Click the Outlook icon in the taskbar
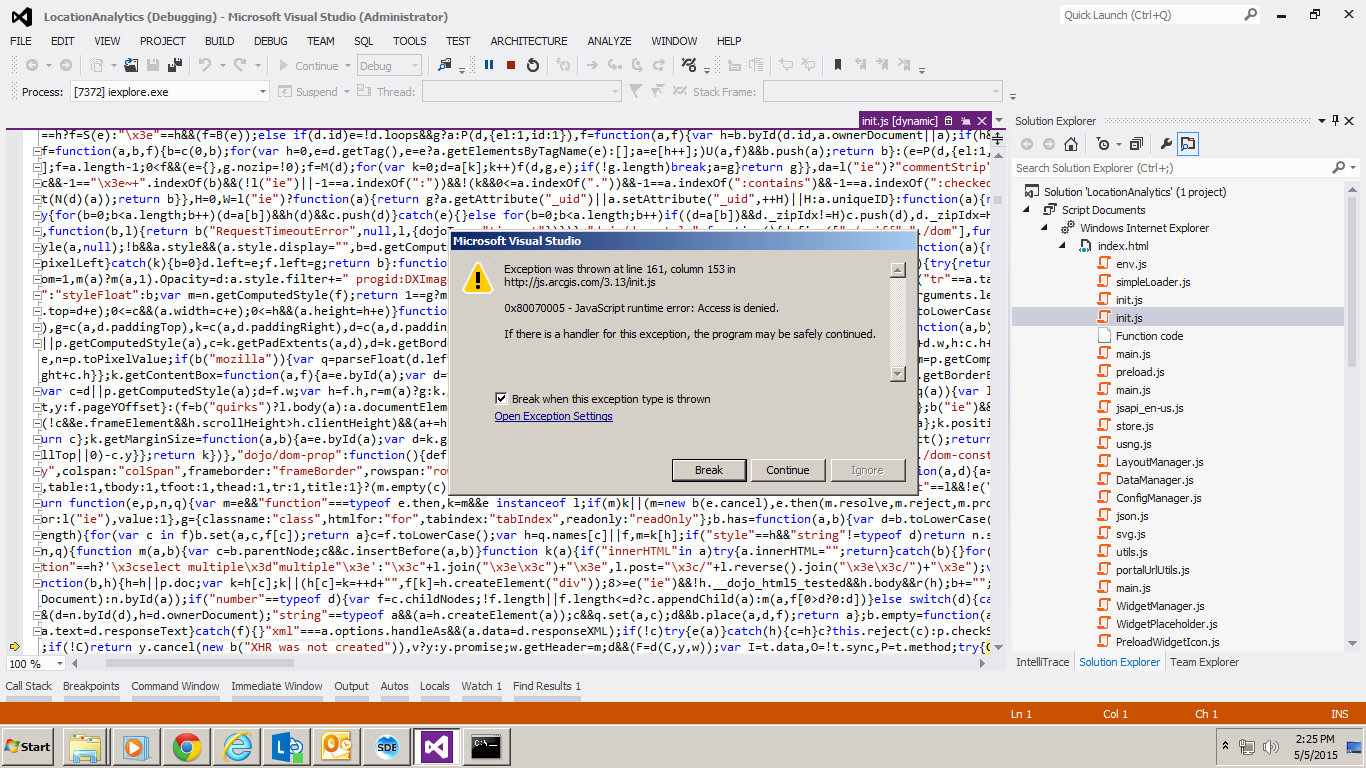The width and height of the screenshot is (1366, 768). (x=337, y=746)
